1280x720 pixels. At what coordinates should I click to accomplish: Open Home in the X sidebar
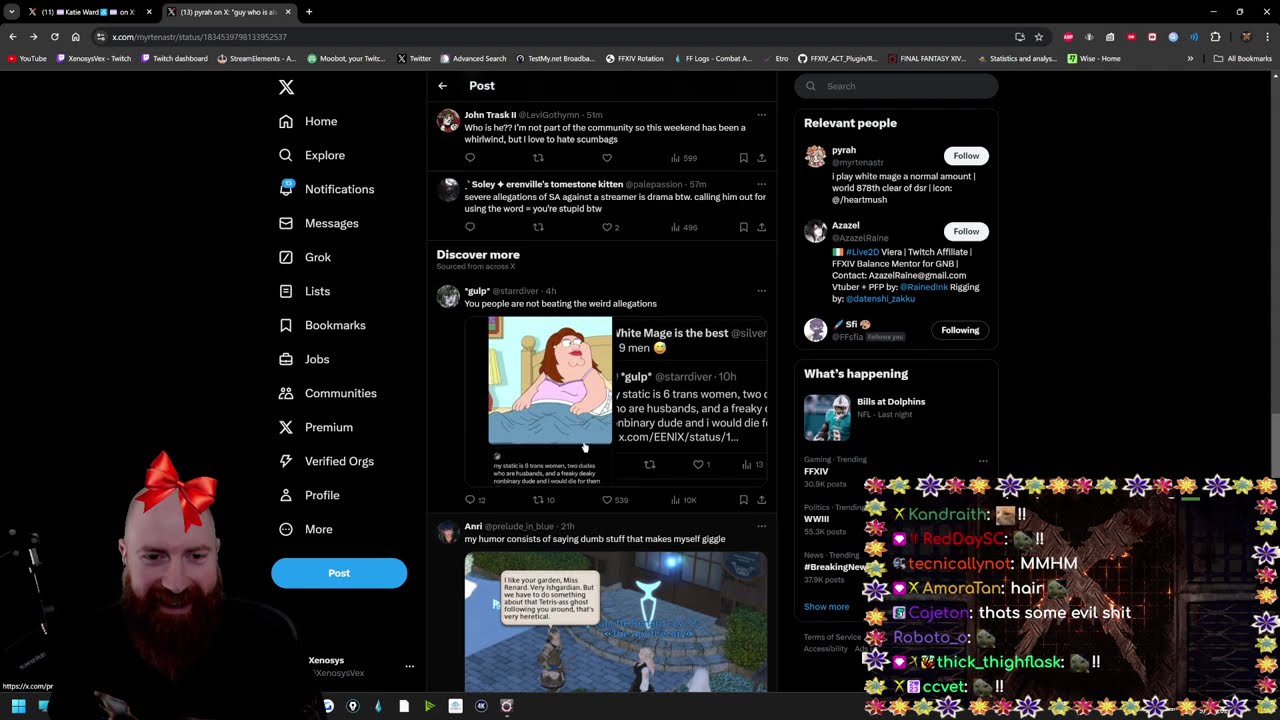pyautogui.click(x=308, y=121)
